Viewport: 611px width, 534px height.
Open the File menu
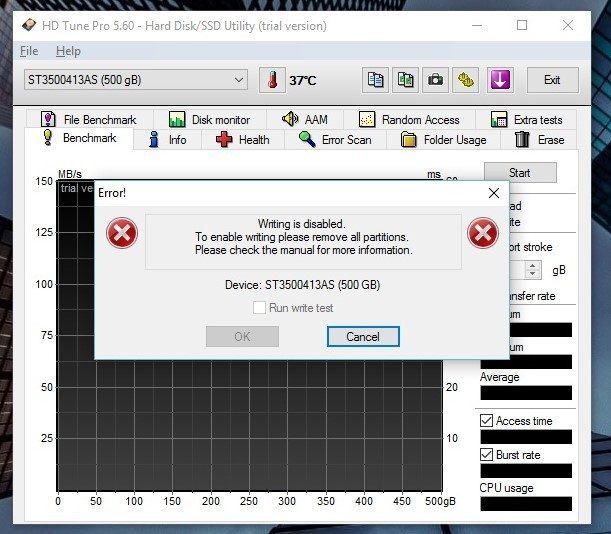coord(29,51)
